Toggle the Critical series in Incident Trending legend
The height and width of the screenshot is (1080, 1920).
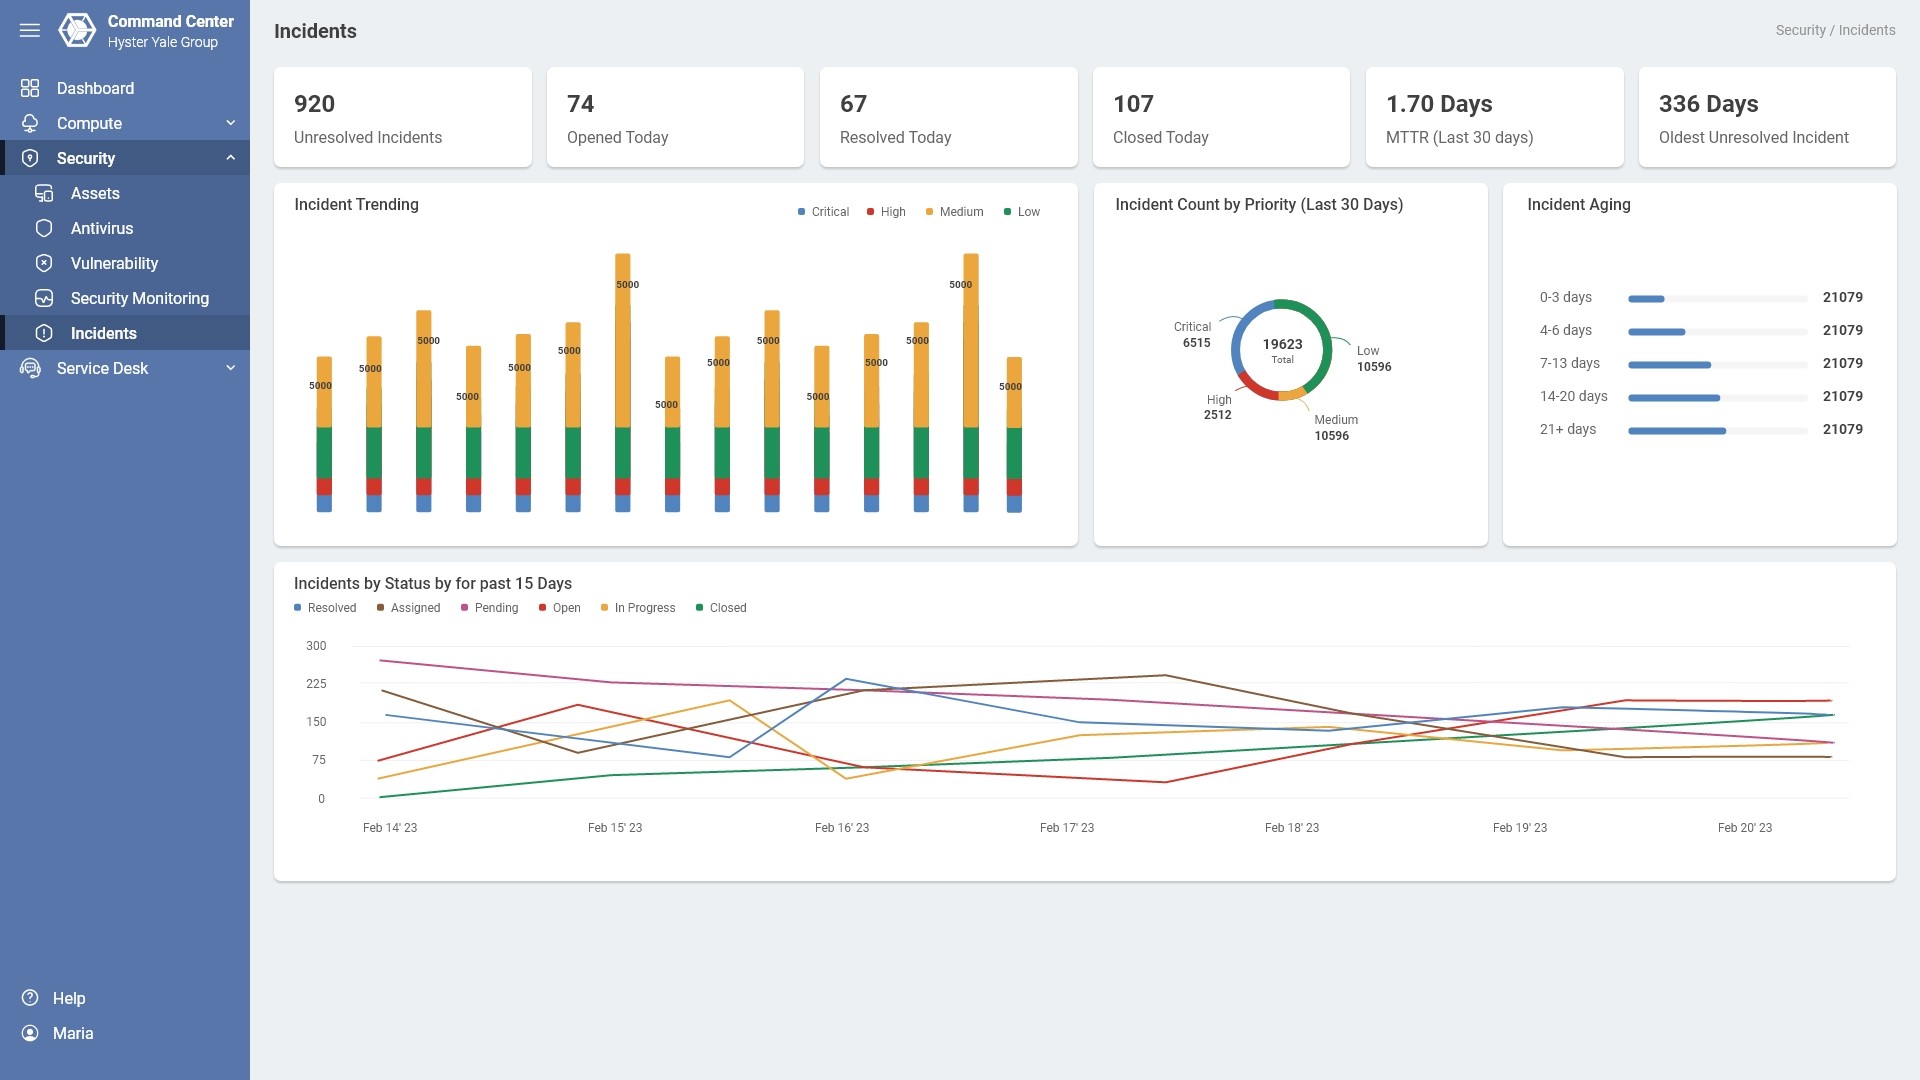point(823,212)
